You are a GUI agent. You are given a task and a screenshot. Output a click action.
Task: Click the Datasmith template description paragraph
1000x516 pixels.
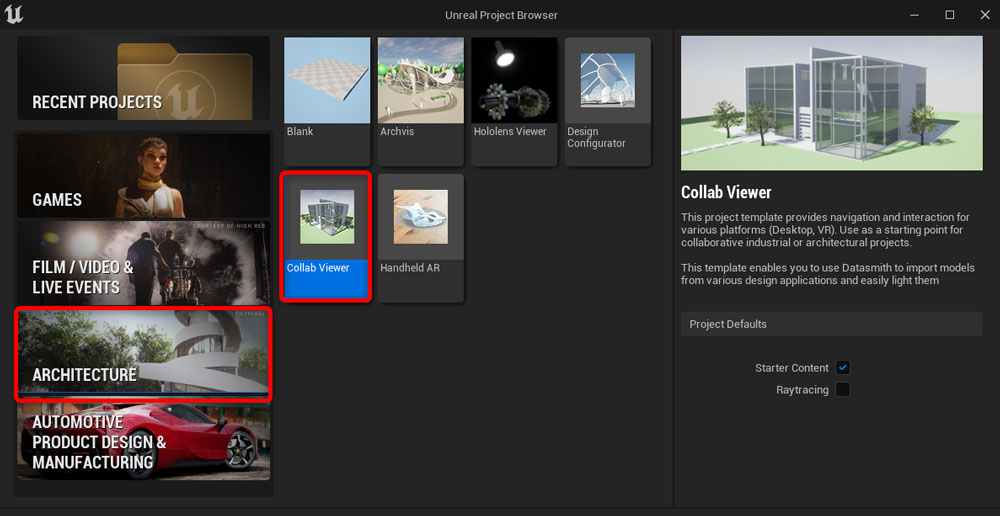pyautogui.click(x=828, y=274)
